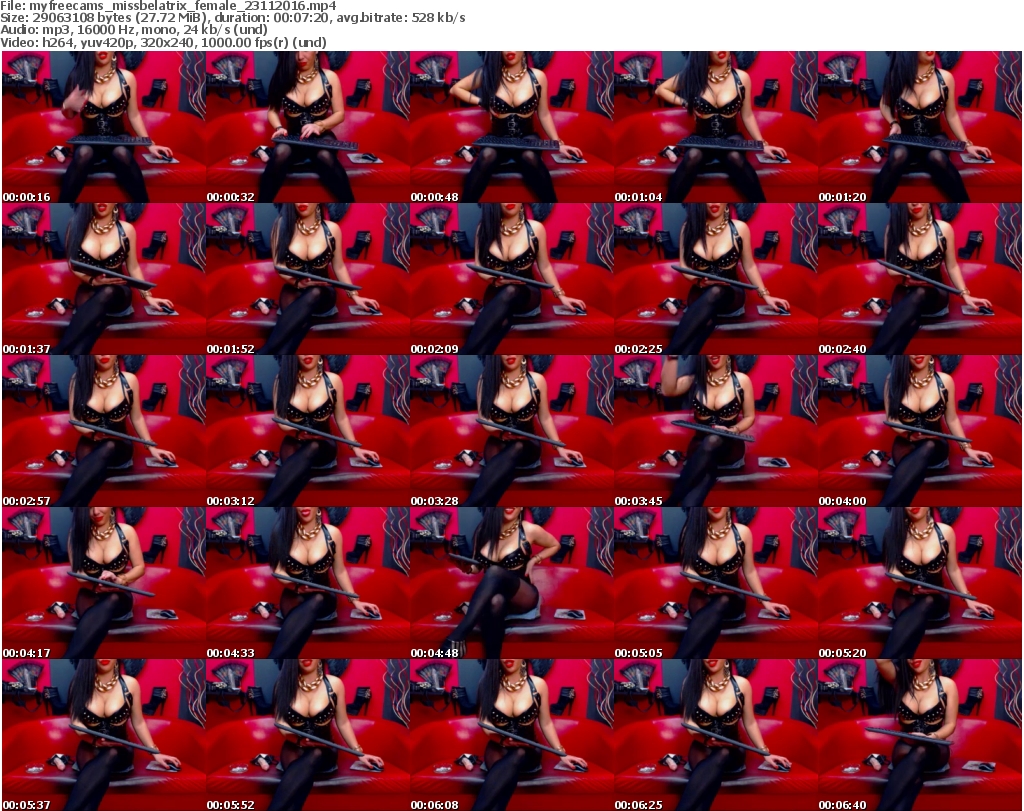Select the thumbnail stamped 00:06:08
This screenshot has height=811, width=1024.
click(511, 735)
